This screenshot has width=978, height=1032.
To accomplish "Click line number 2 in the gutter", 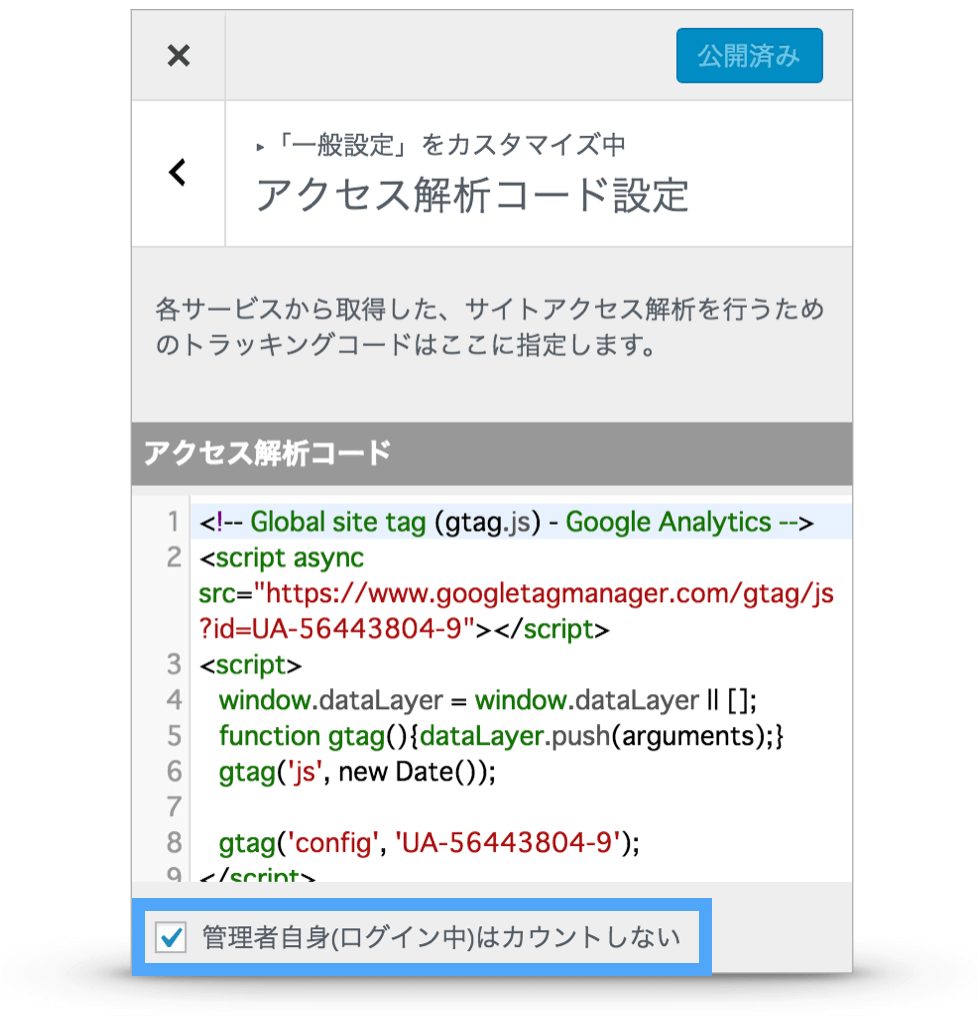I will (174, 557).
